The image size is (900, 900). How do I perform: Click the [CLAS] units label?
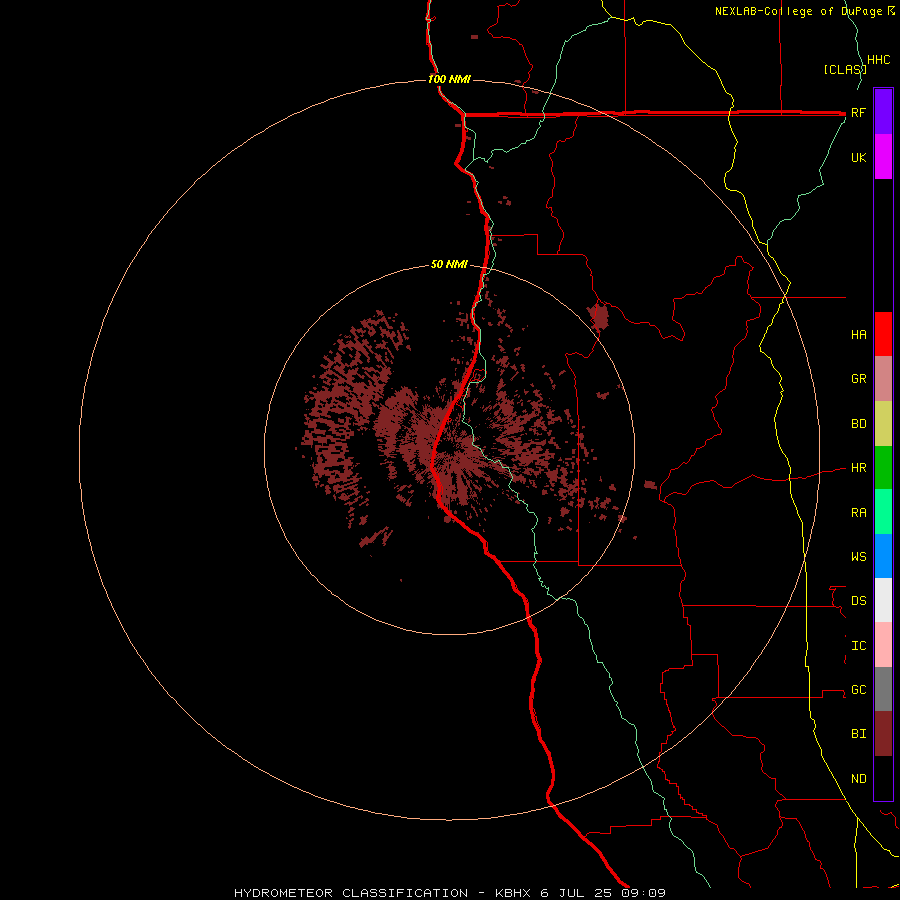[x=845, y=69]
